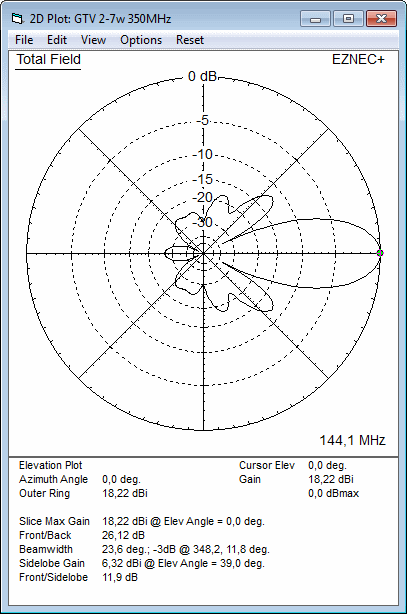Maximize the 2D Plot window

coord(348,19)
